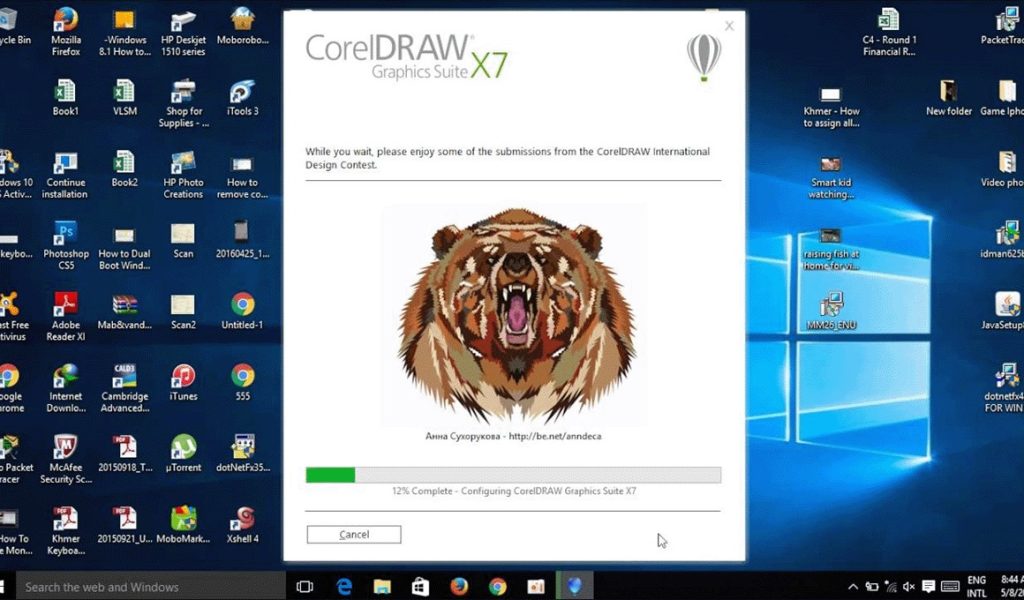
Task: Open Untitled-1 Chrome shortcut
Action: click(x=242, y=311)
